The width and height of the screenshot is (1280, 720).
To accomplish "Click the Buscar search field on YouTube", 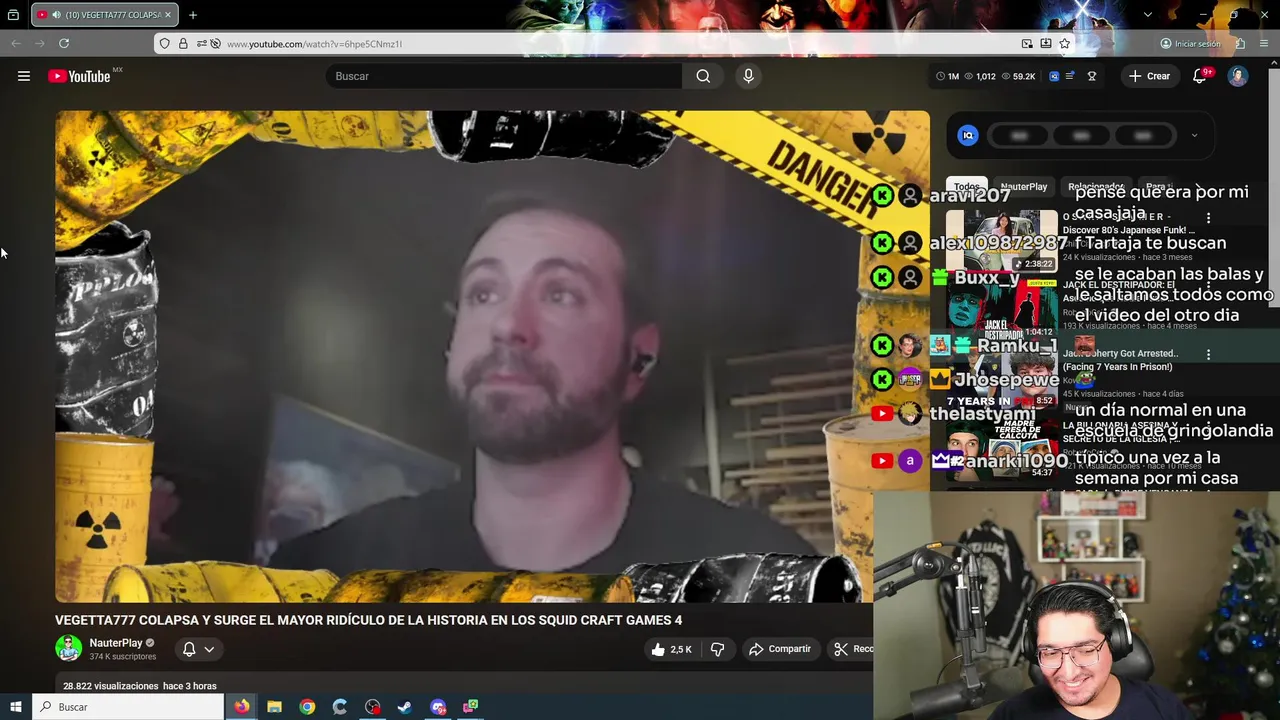I will point(503,76).
